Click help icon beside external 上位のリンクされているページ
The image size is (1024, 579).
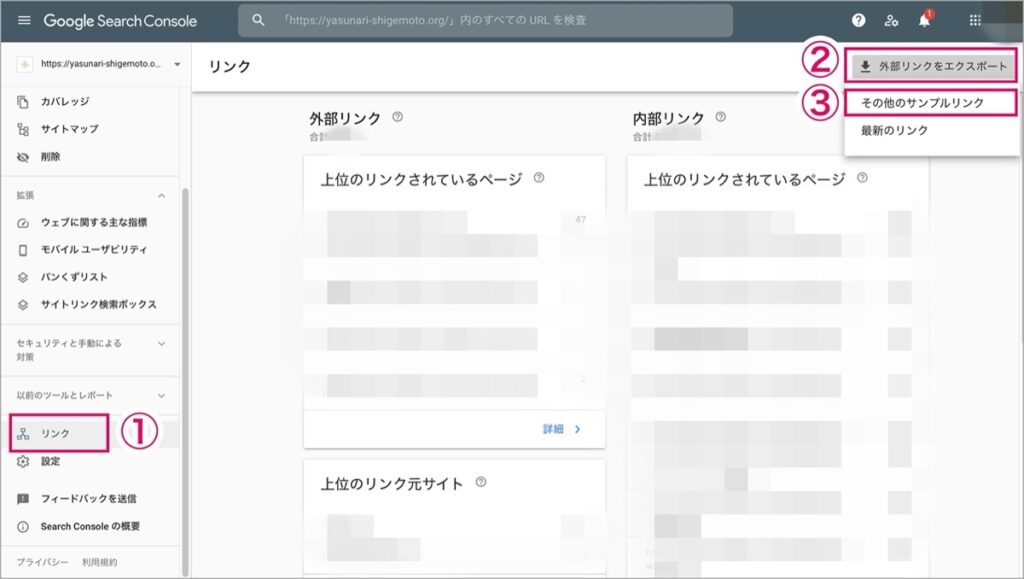coord(539,178)
